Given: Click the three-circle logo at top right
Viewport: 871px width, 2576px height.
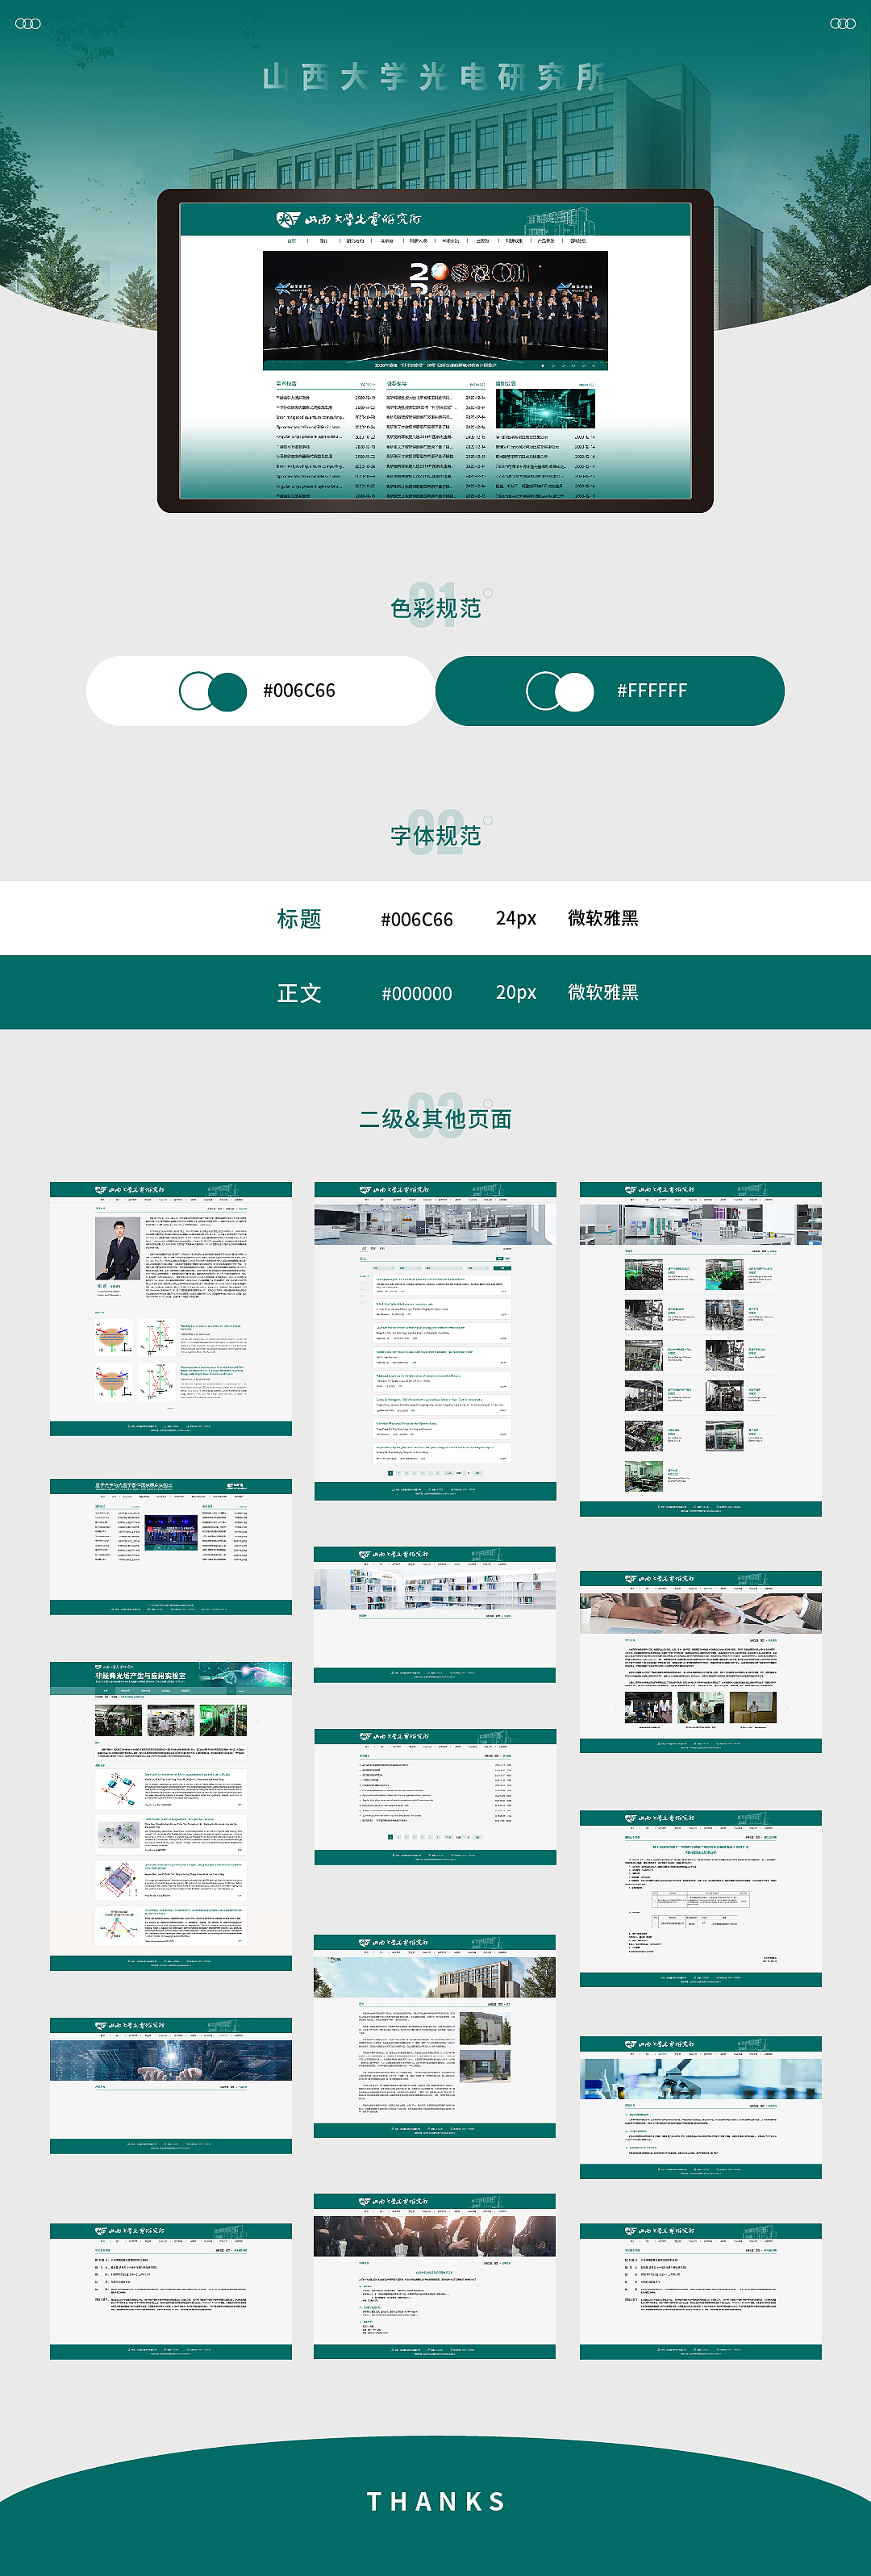Looking at the screenshot, I should (x=843, y=23).
